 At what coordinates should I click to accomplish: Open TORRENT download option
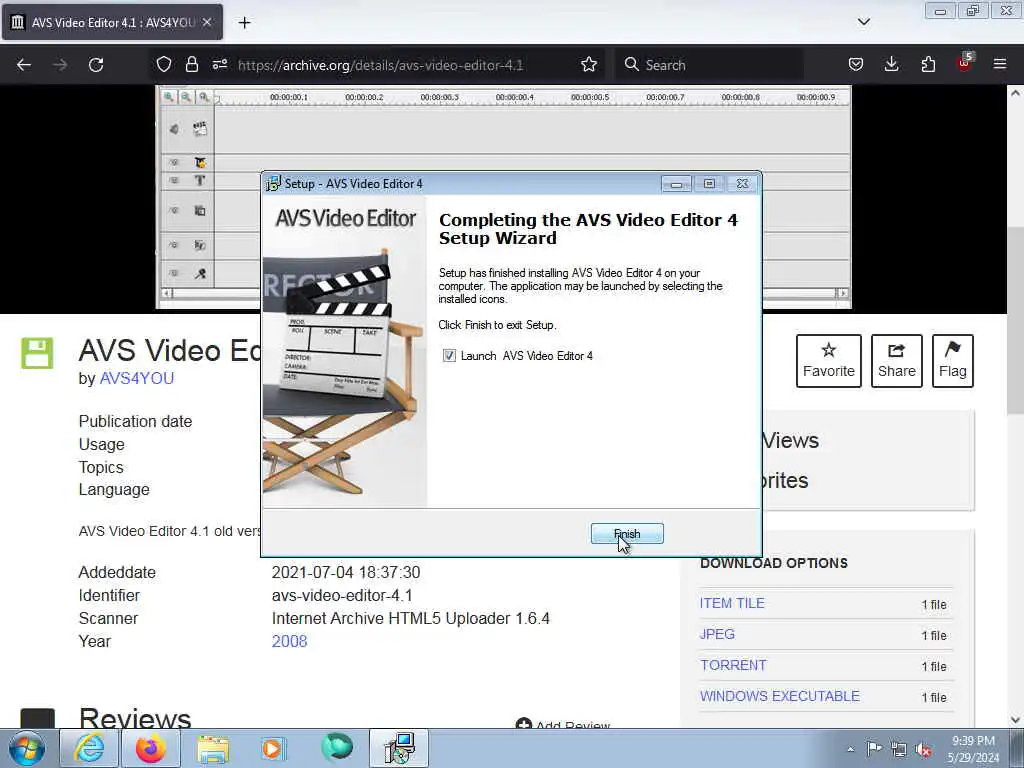click(733, 665)
